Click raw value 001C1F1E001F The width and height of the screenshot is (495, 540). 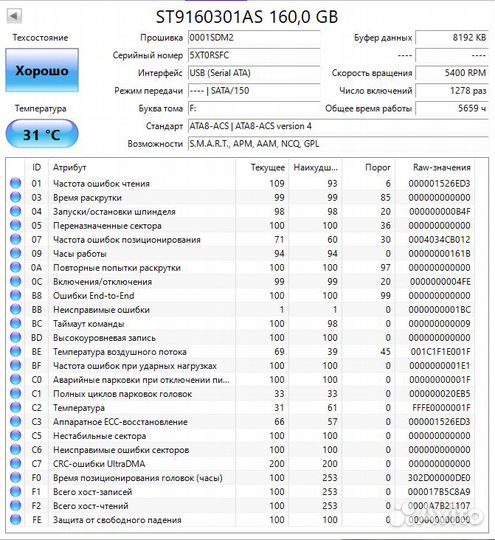tap(441, 352)
